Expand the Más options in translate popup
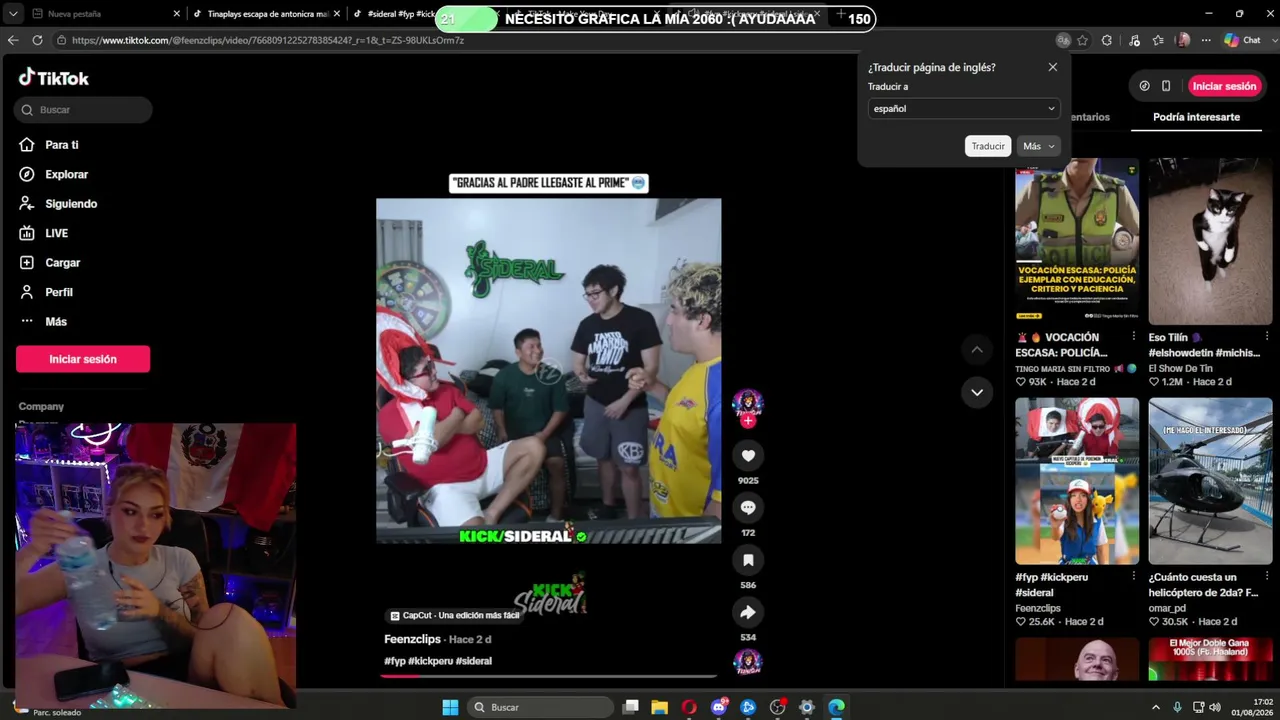 click(x=1039, y=146)
